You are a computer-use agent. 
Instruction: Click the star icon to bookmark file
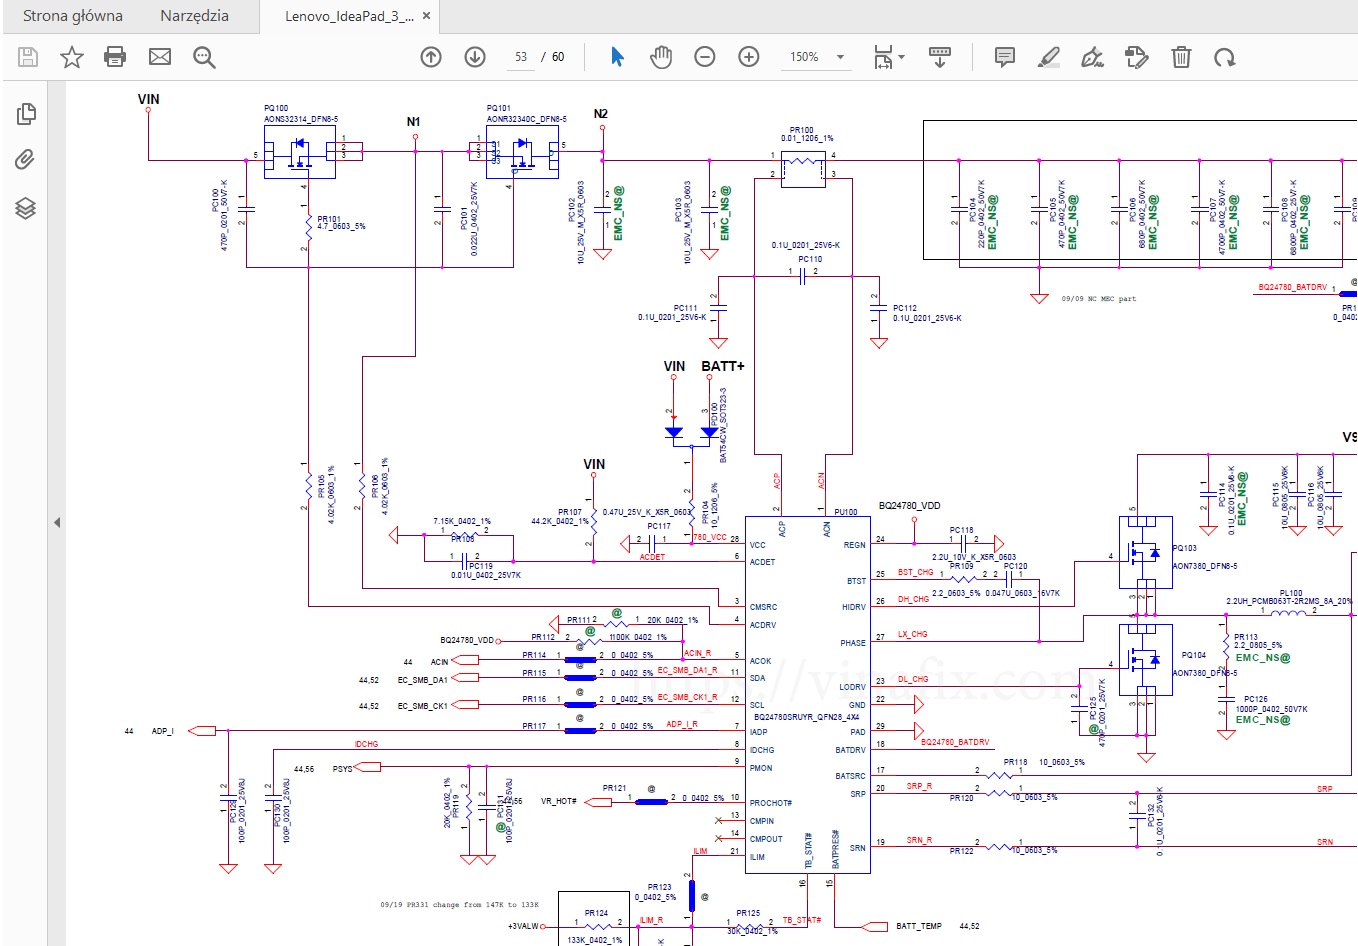[71, 57]
